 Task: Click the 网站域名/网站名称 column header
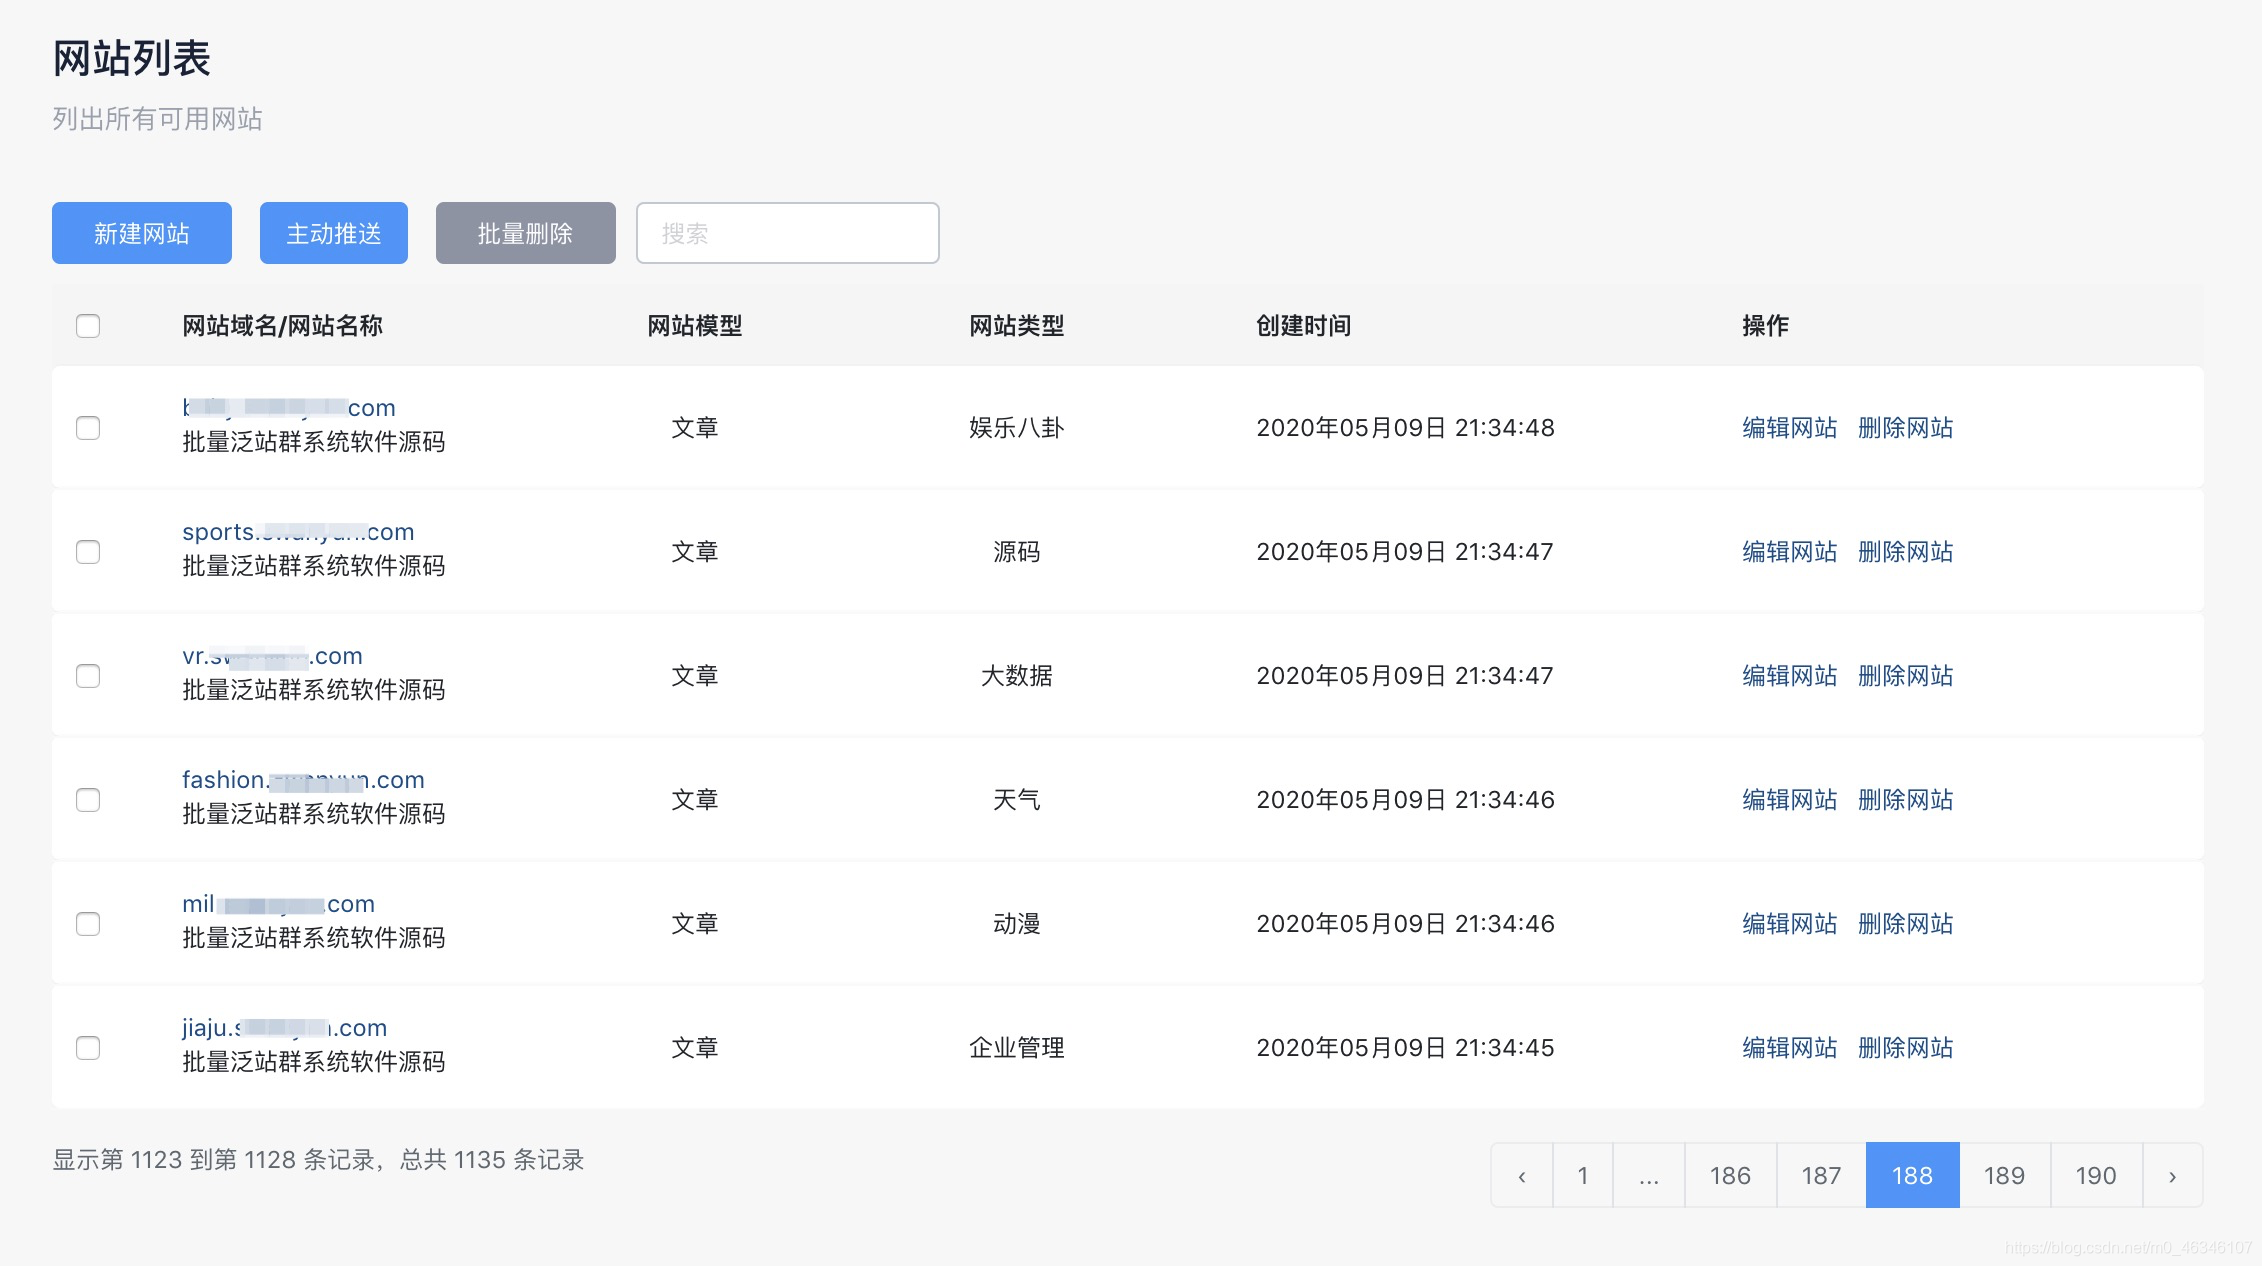point(282,326)
